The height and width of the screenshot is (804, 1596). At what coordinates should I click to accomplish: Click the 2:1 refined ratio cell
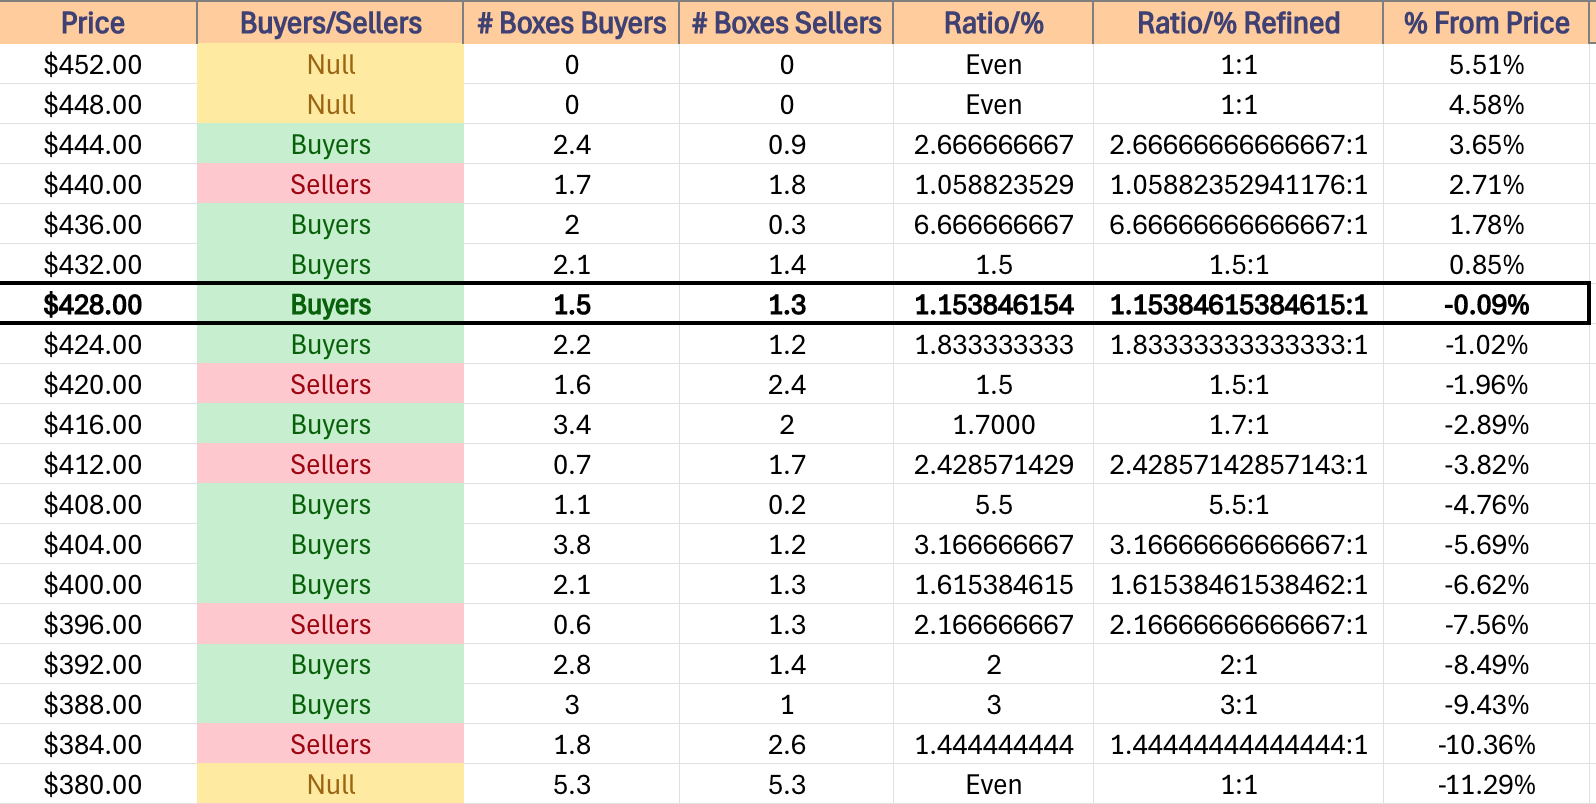point(1239,665)
